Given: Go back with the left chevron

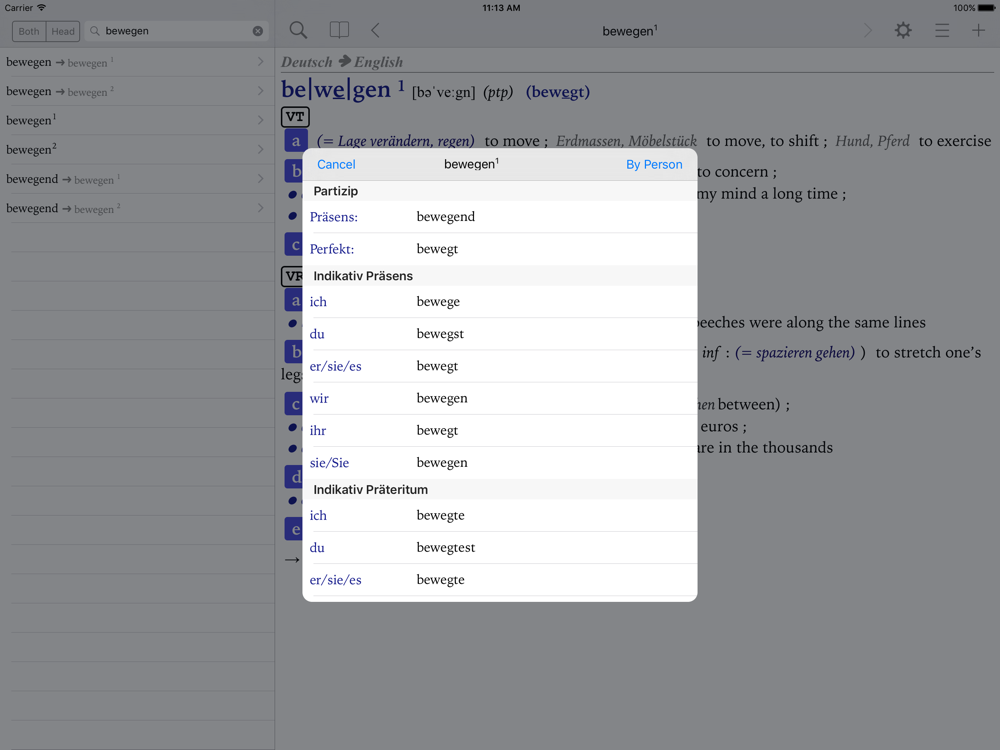Looking at the screenshot, I should (375, 30).
